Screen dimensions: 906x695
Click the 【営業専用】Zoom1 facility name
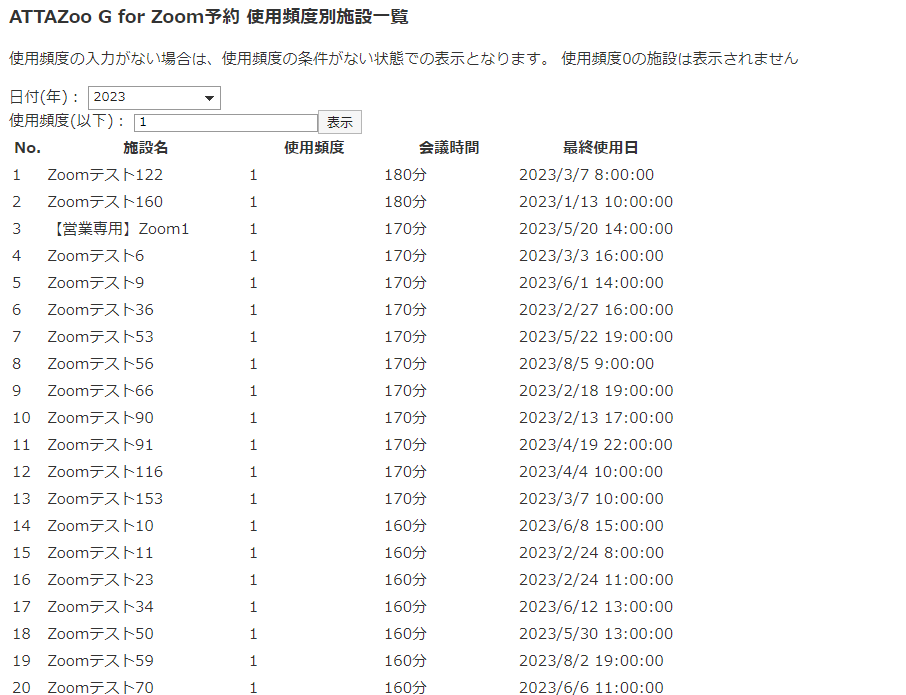click(x=118, y=229)
